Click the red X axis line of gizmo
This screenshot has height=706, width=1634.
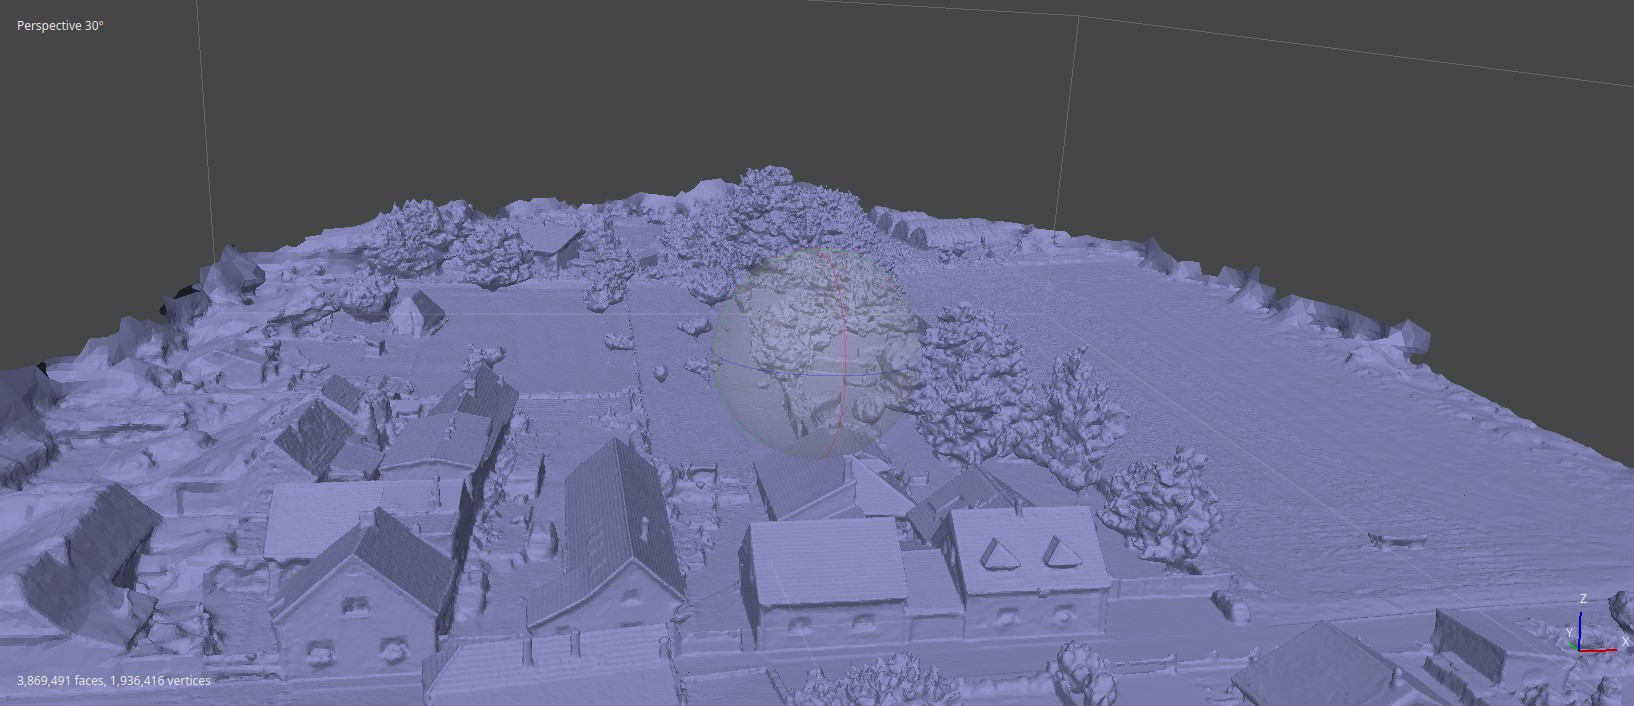pyautogui.click(x=1599, y=650)
